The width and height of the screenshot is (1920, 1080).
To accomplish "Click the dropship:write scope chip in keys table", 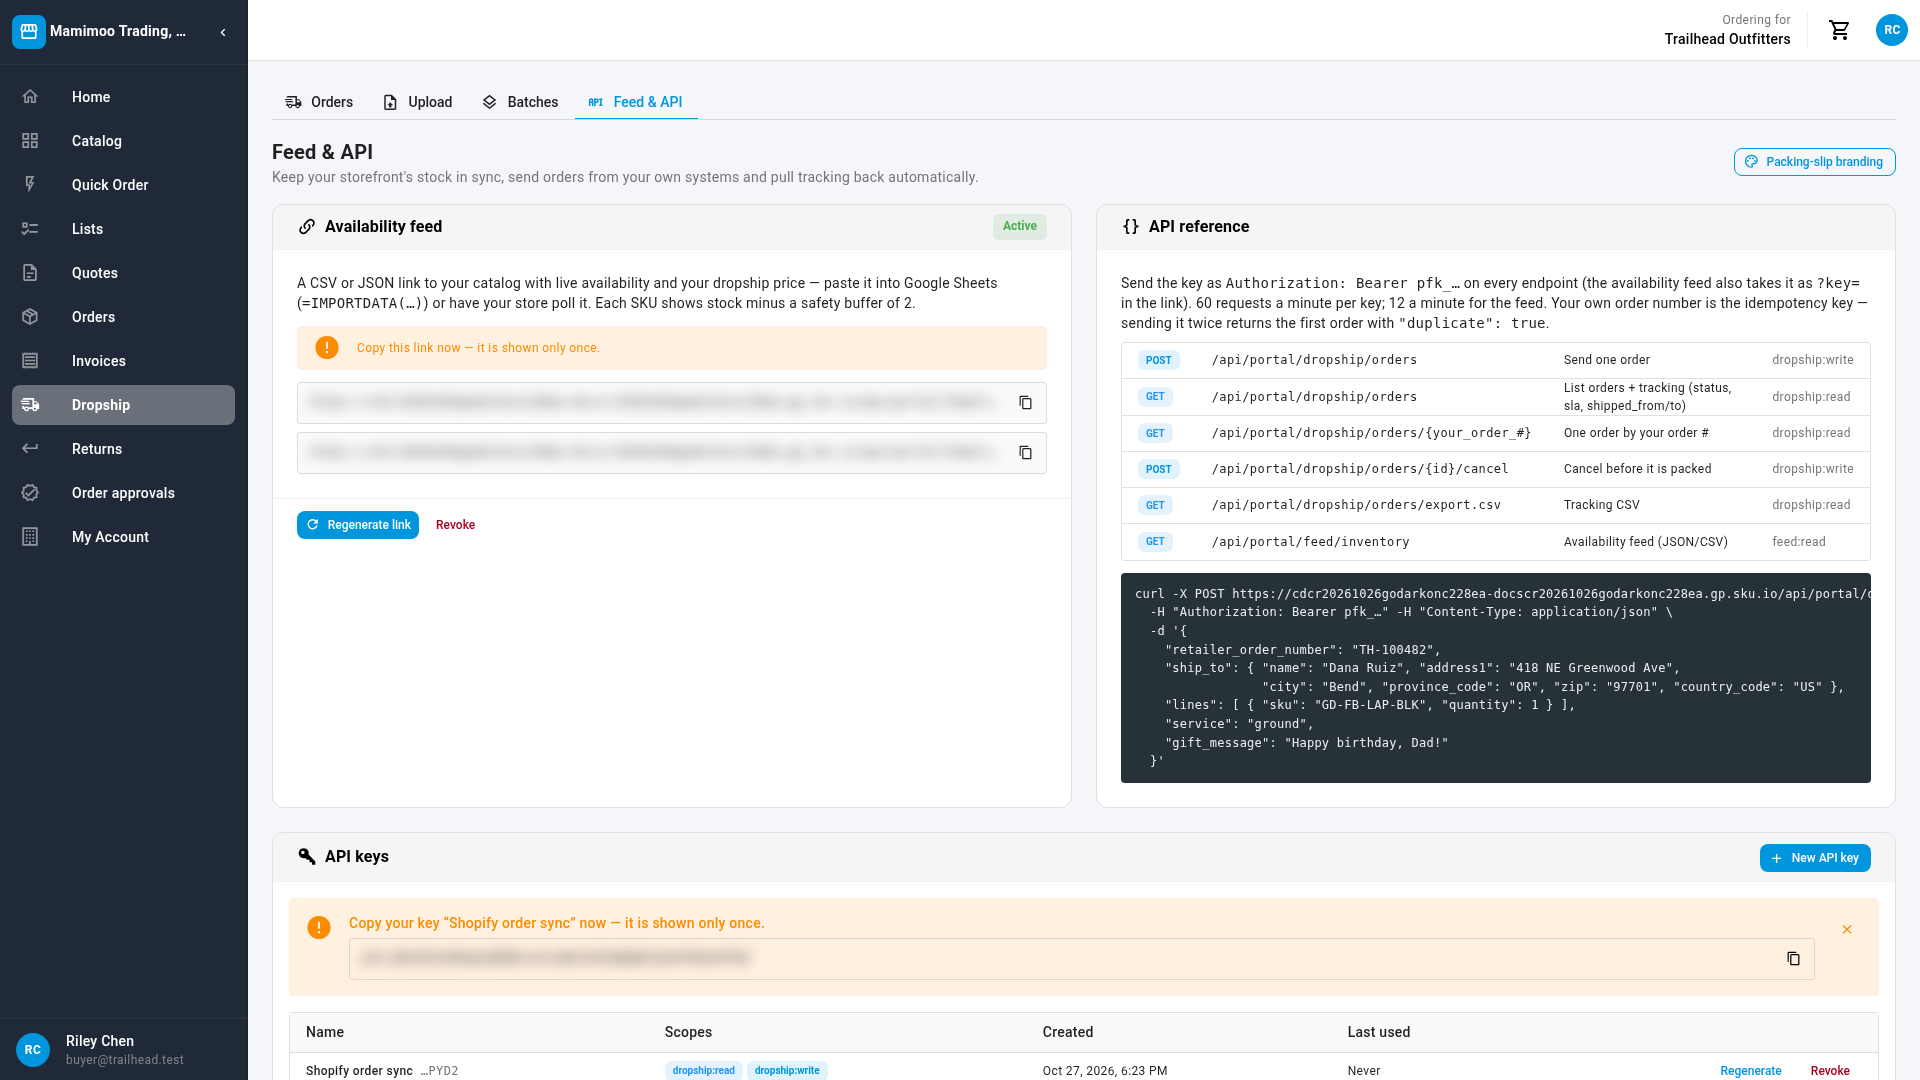I will point(787,1071).
